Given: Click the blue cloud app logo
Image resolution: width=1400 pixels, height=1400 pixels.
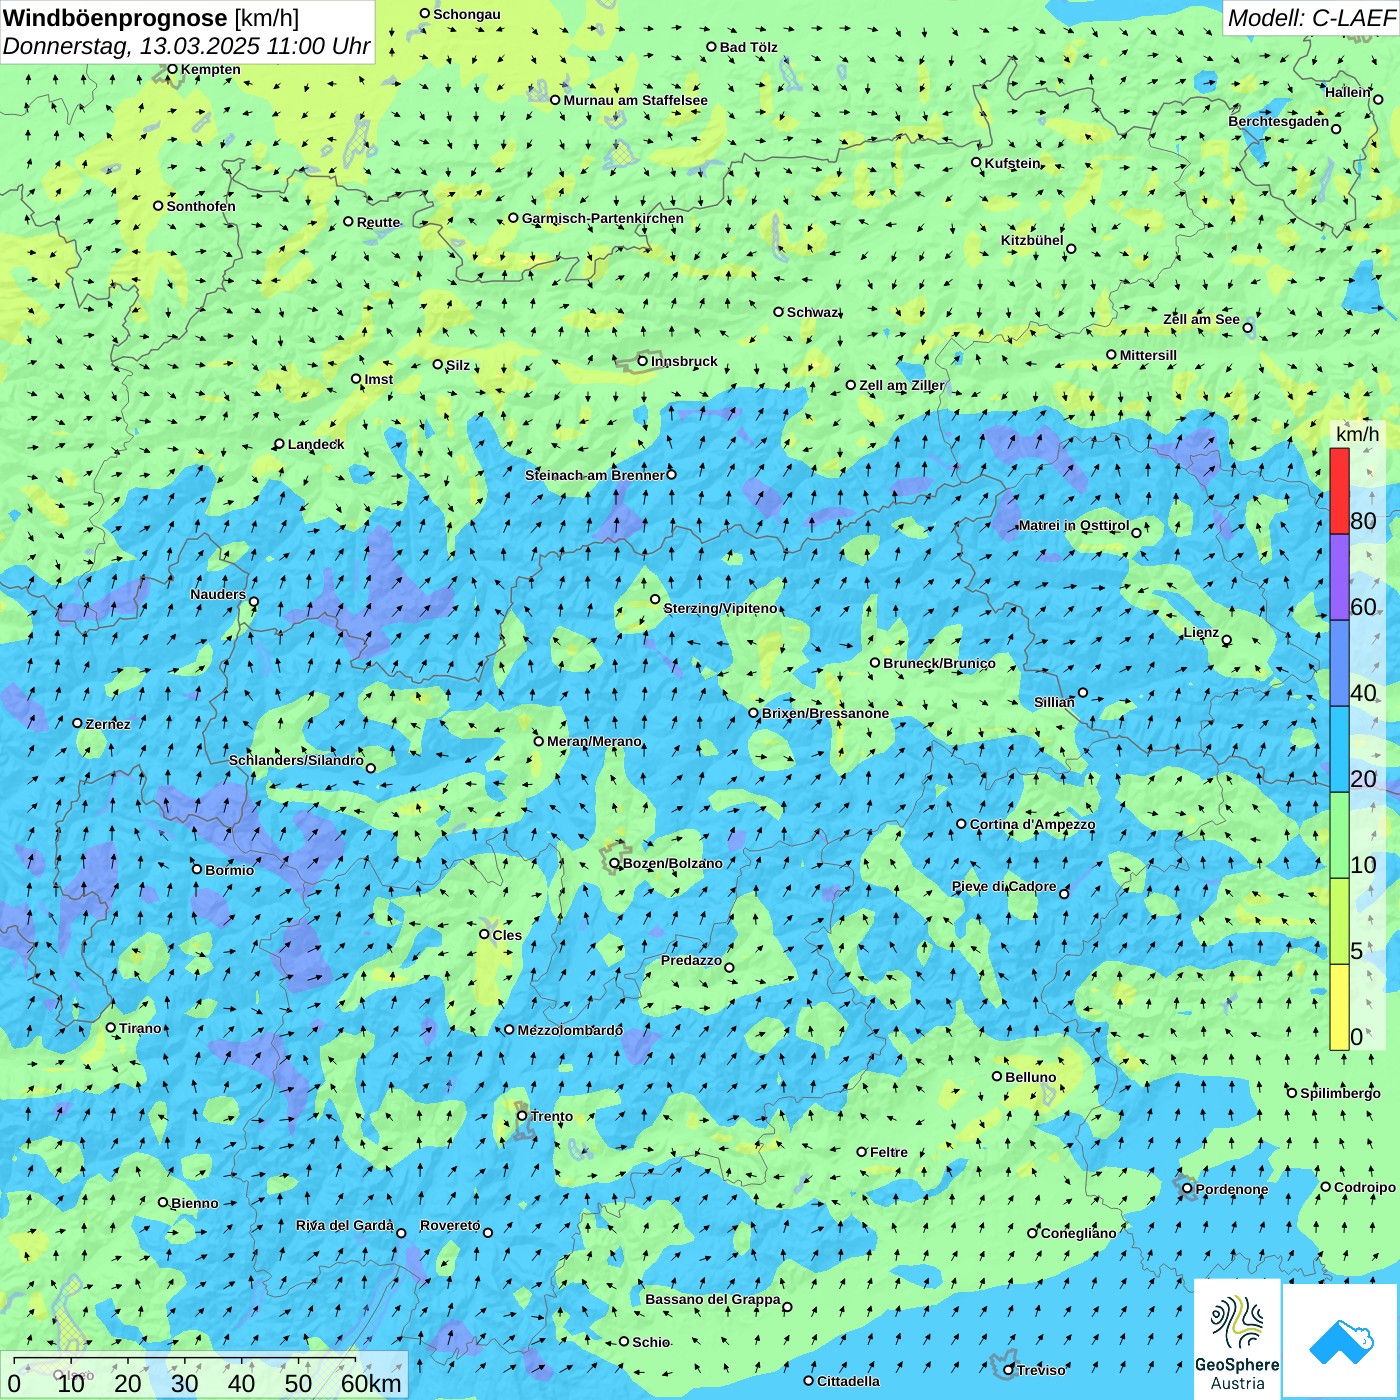Looking at the screenshot, I should click(x=1341, y=1341).
